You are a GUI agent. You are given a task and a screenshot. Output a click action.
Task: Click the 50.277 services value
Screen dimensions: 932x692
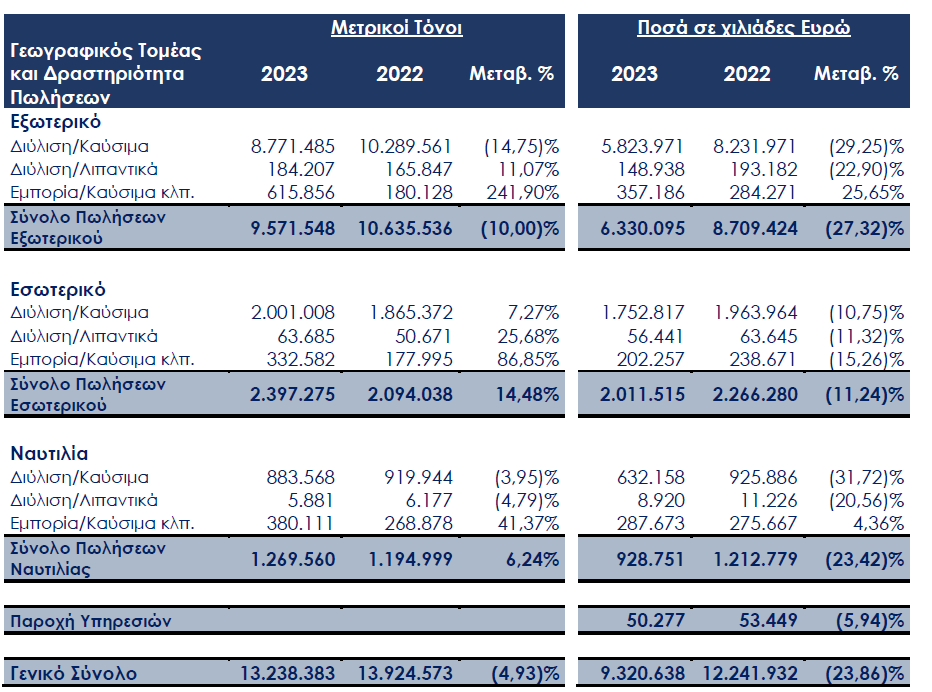point(657,621)
